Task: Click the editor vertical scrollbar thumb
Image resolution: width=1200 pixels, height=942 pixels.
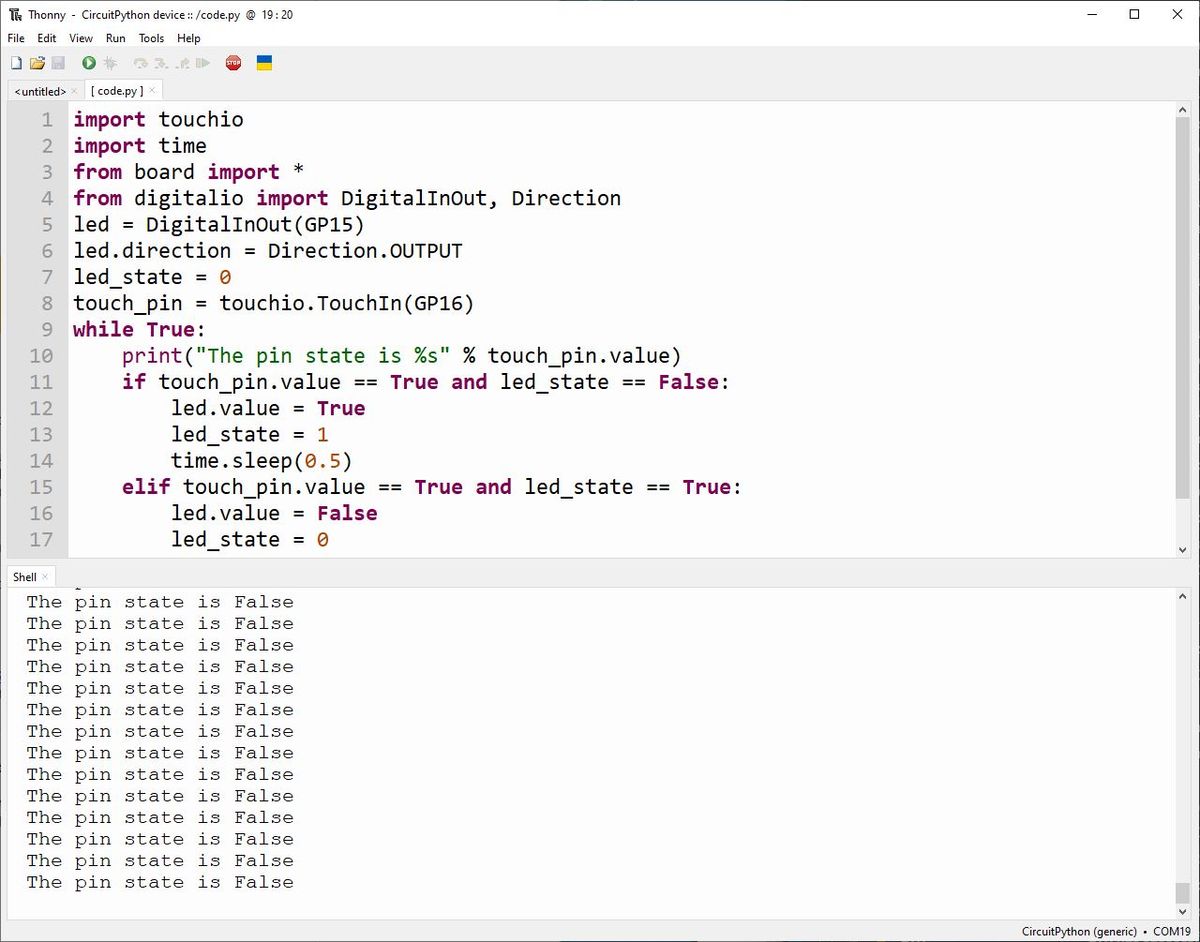Action: point(1183,306)
